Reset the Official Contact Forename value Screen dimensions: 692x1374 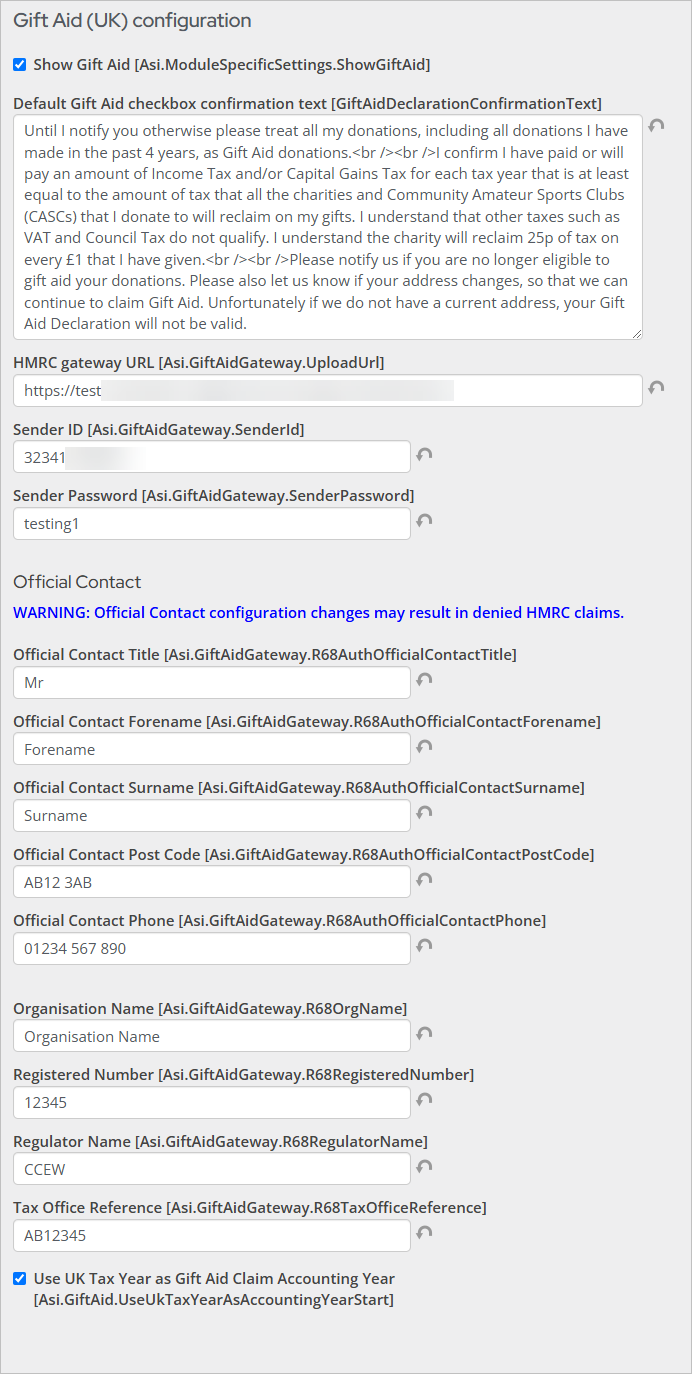point(424,746)
